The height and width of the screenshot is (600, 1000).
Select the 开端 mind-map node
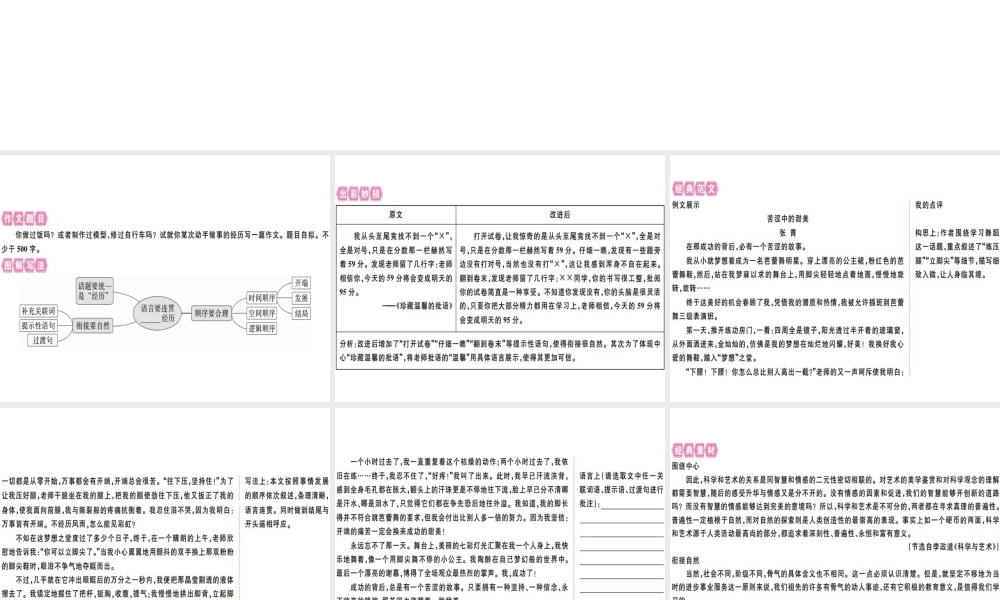tap(302, 282)
